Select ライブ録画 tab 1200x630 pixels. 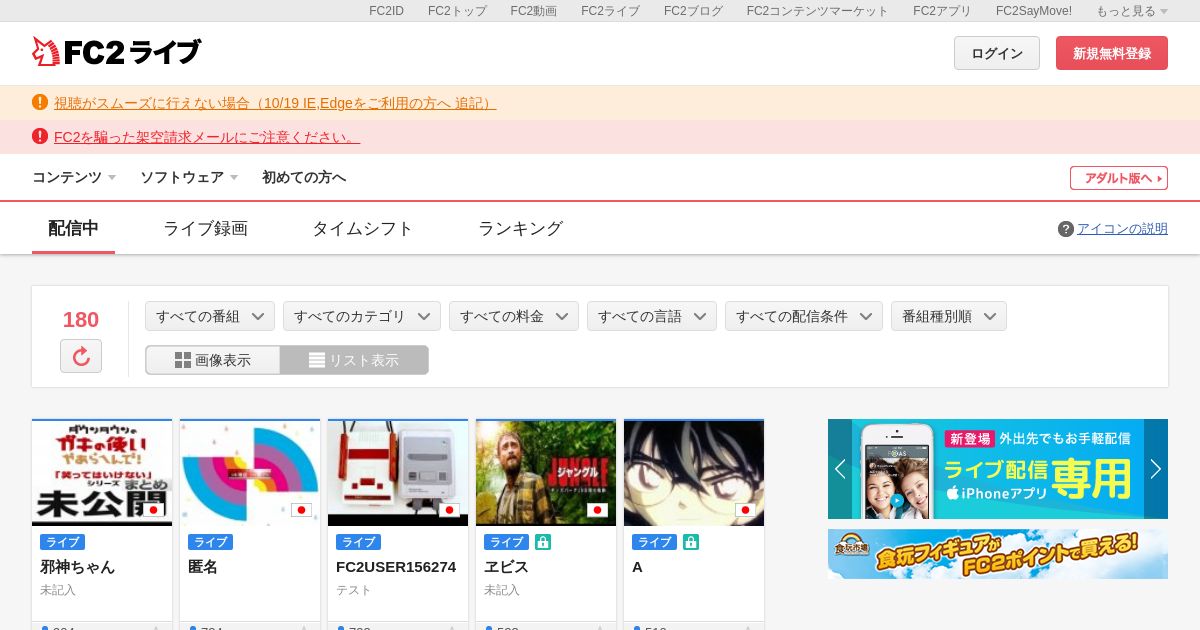click(x=205, y=228)
